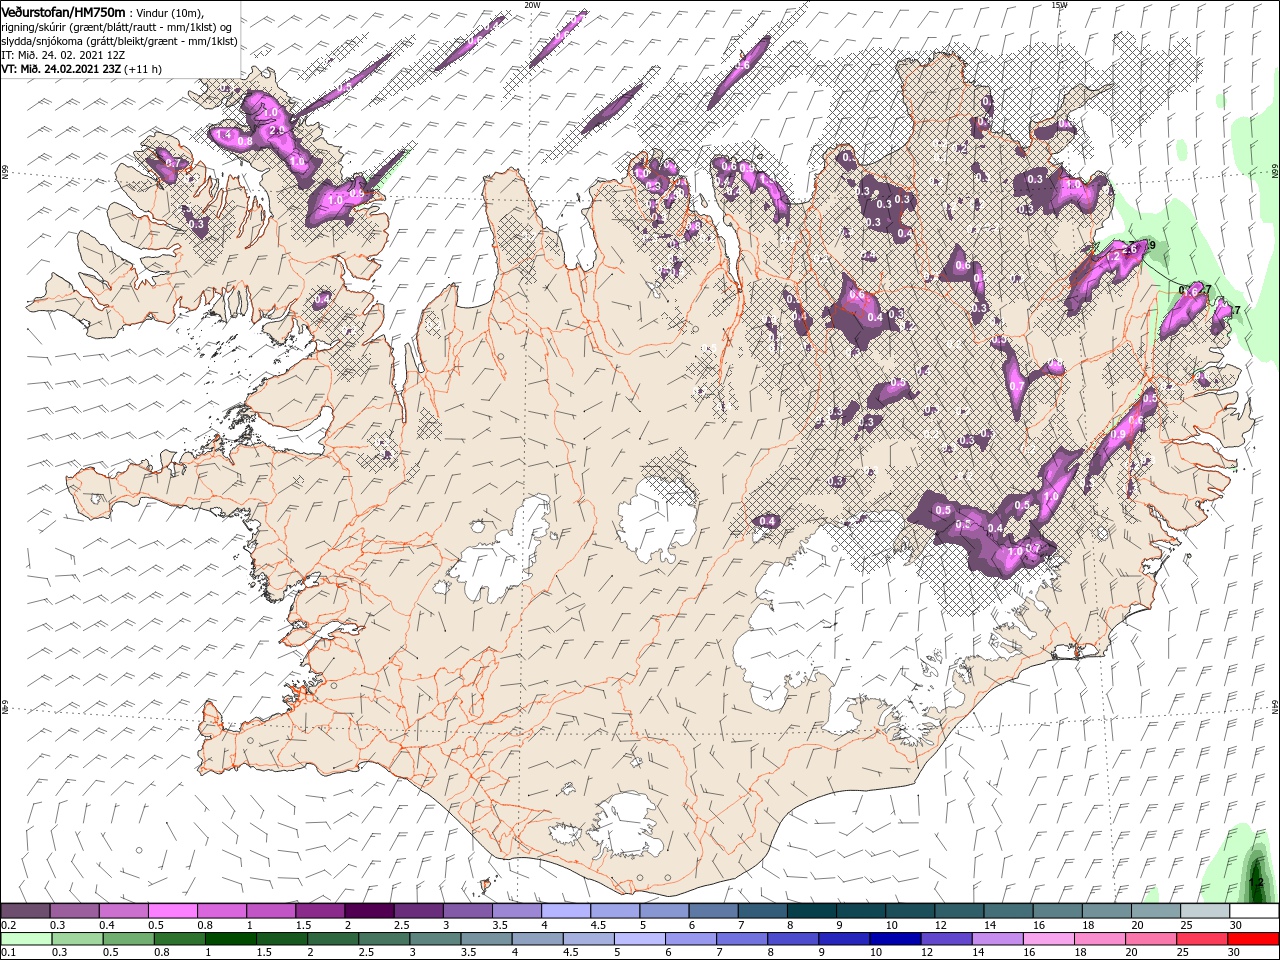Pick the 1 swatch in lower rain scale
Viewport: 1280px width, 960px height.
[x=231, y=939]
